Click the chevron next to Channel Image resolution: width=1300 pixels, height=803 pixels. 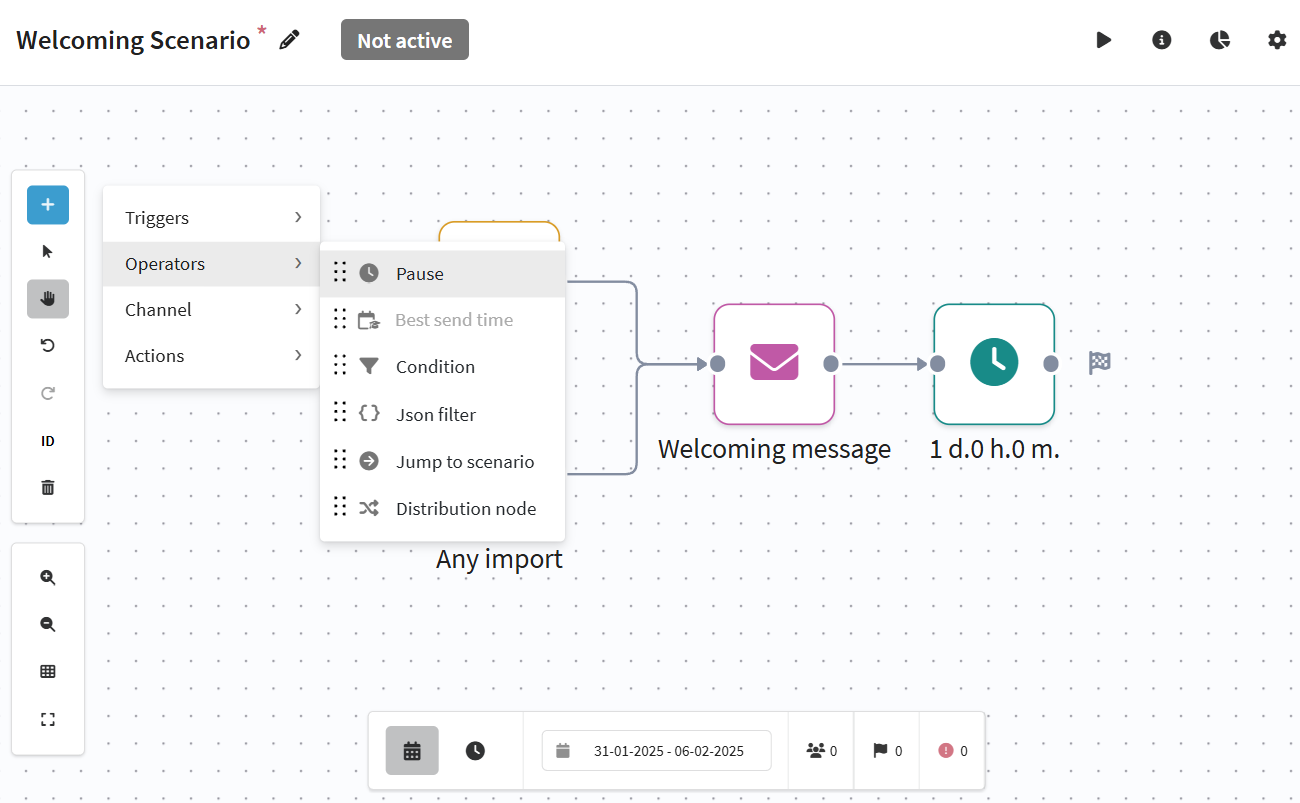click(298, 309)
